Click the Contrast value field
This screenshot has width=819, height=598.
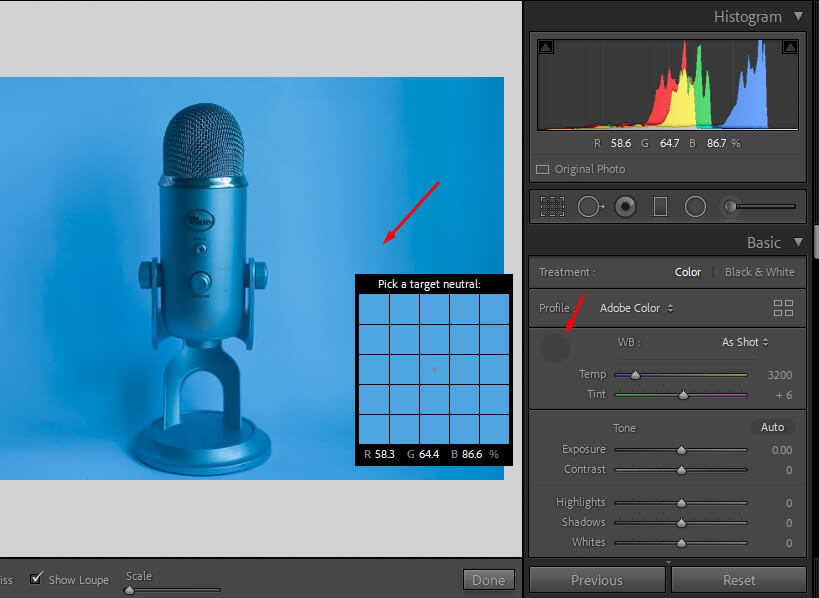coord(789,470)
